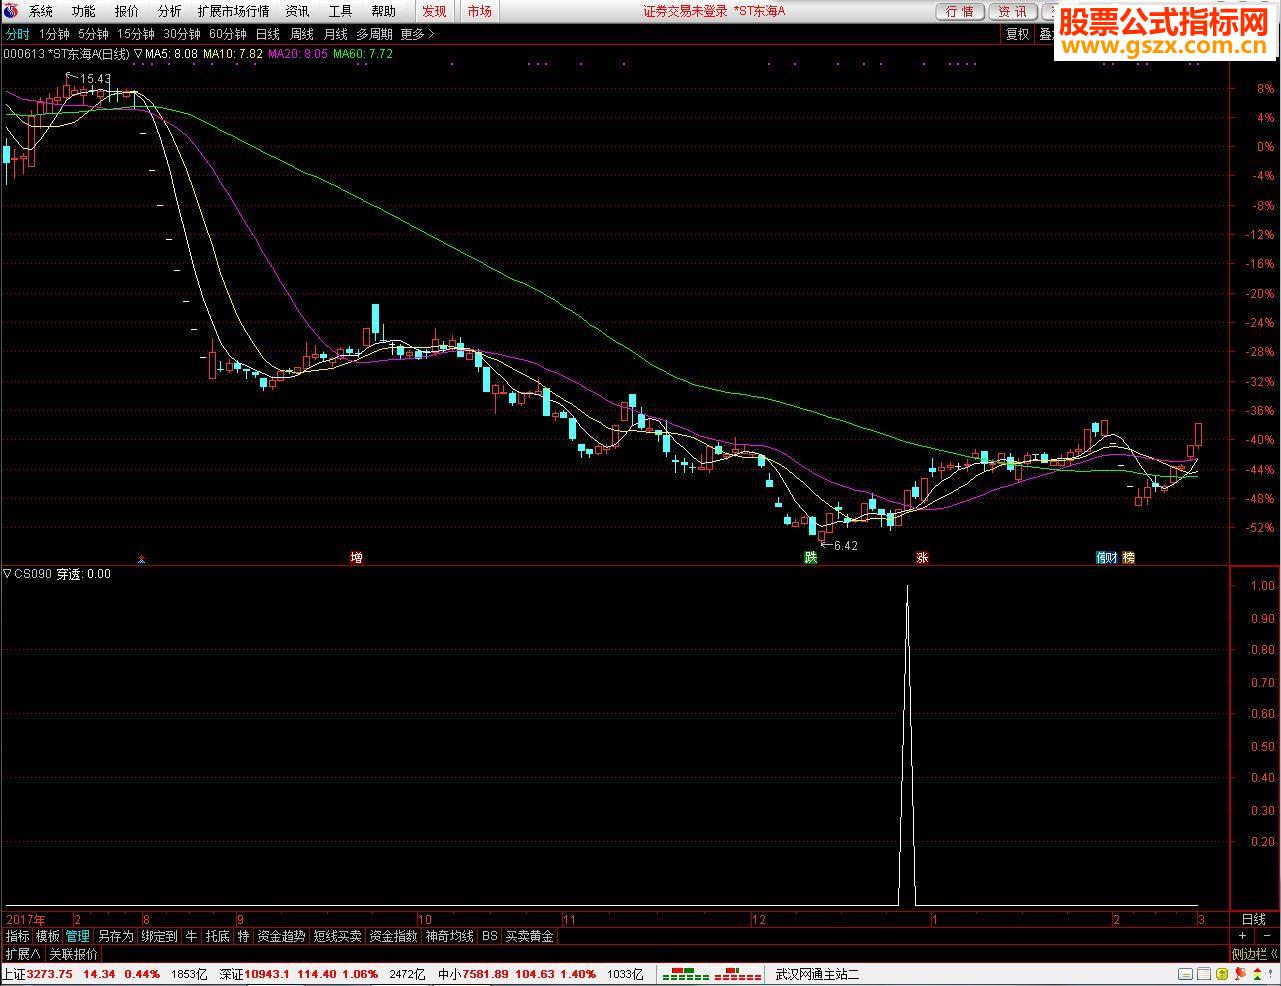
Task: Open the 工具 menu
Action: (x=340, y=11)
